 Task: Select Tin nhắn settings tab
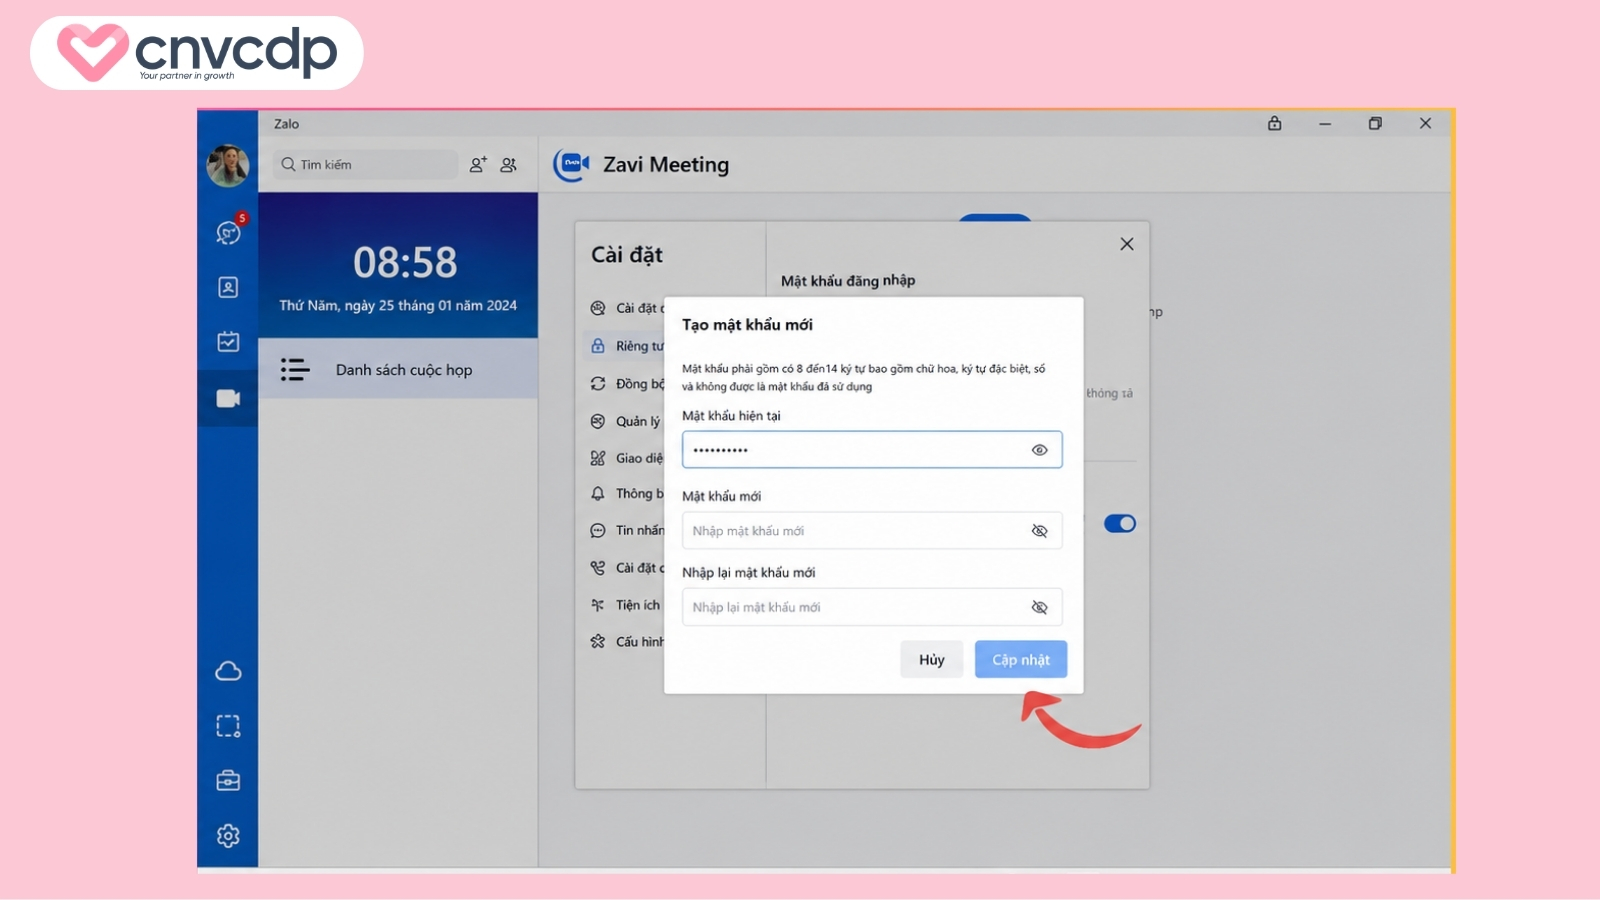626,530
